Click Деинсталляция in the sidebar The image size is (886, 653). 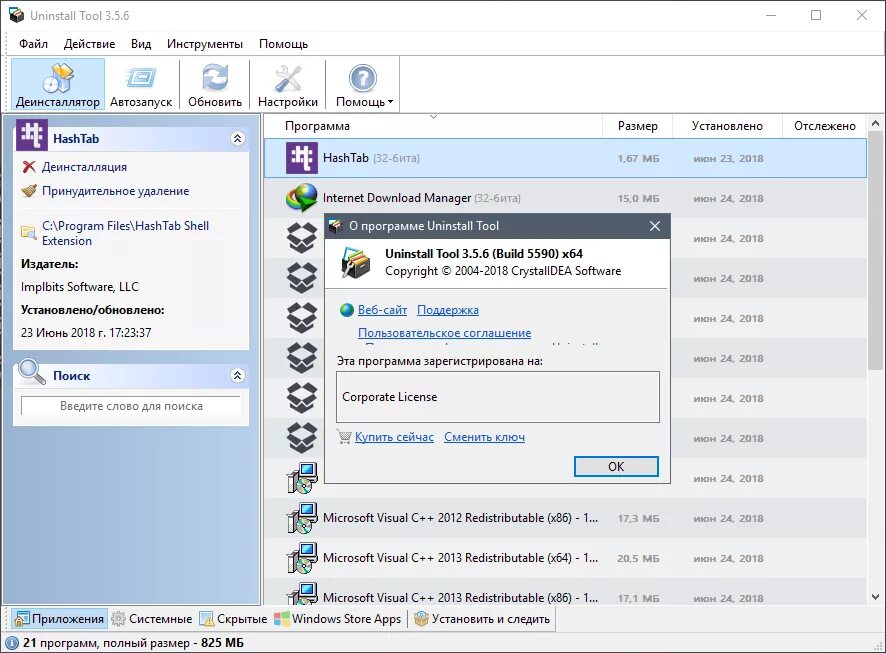click(x=84, y=167)
